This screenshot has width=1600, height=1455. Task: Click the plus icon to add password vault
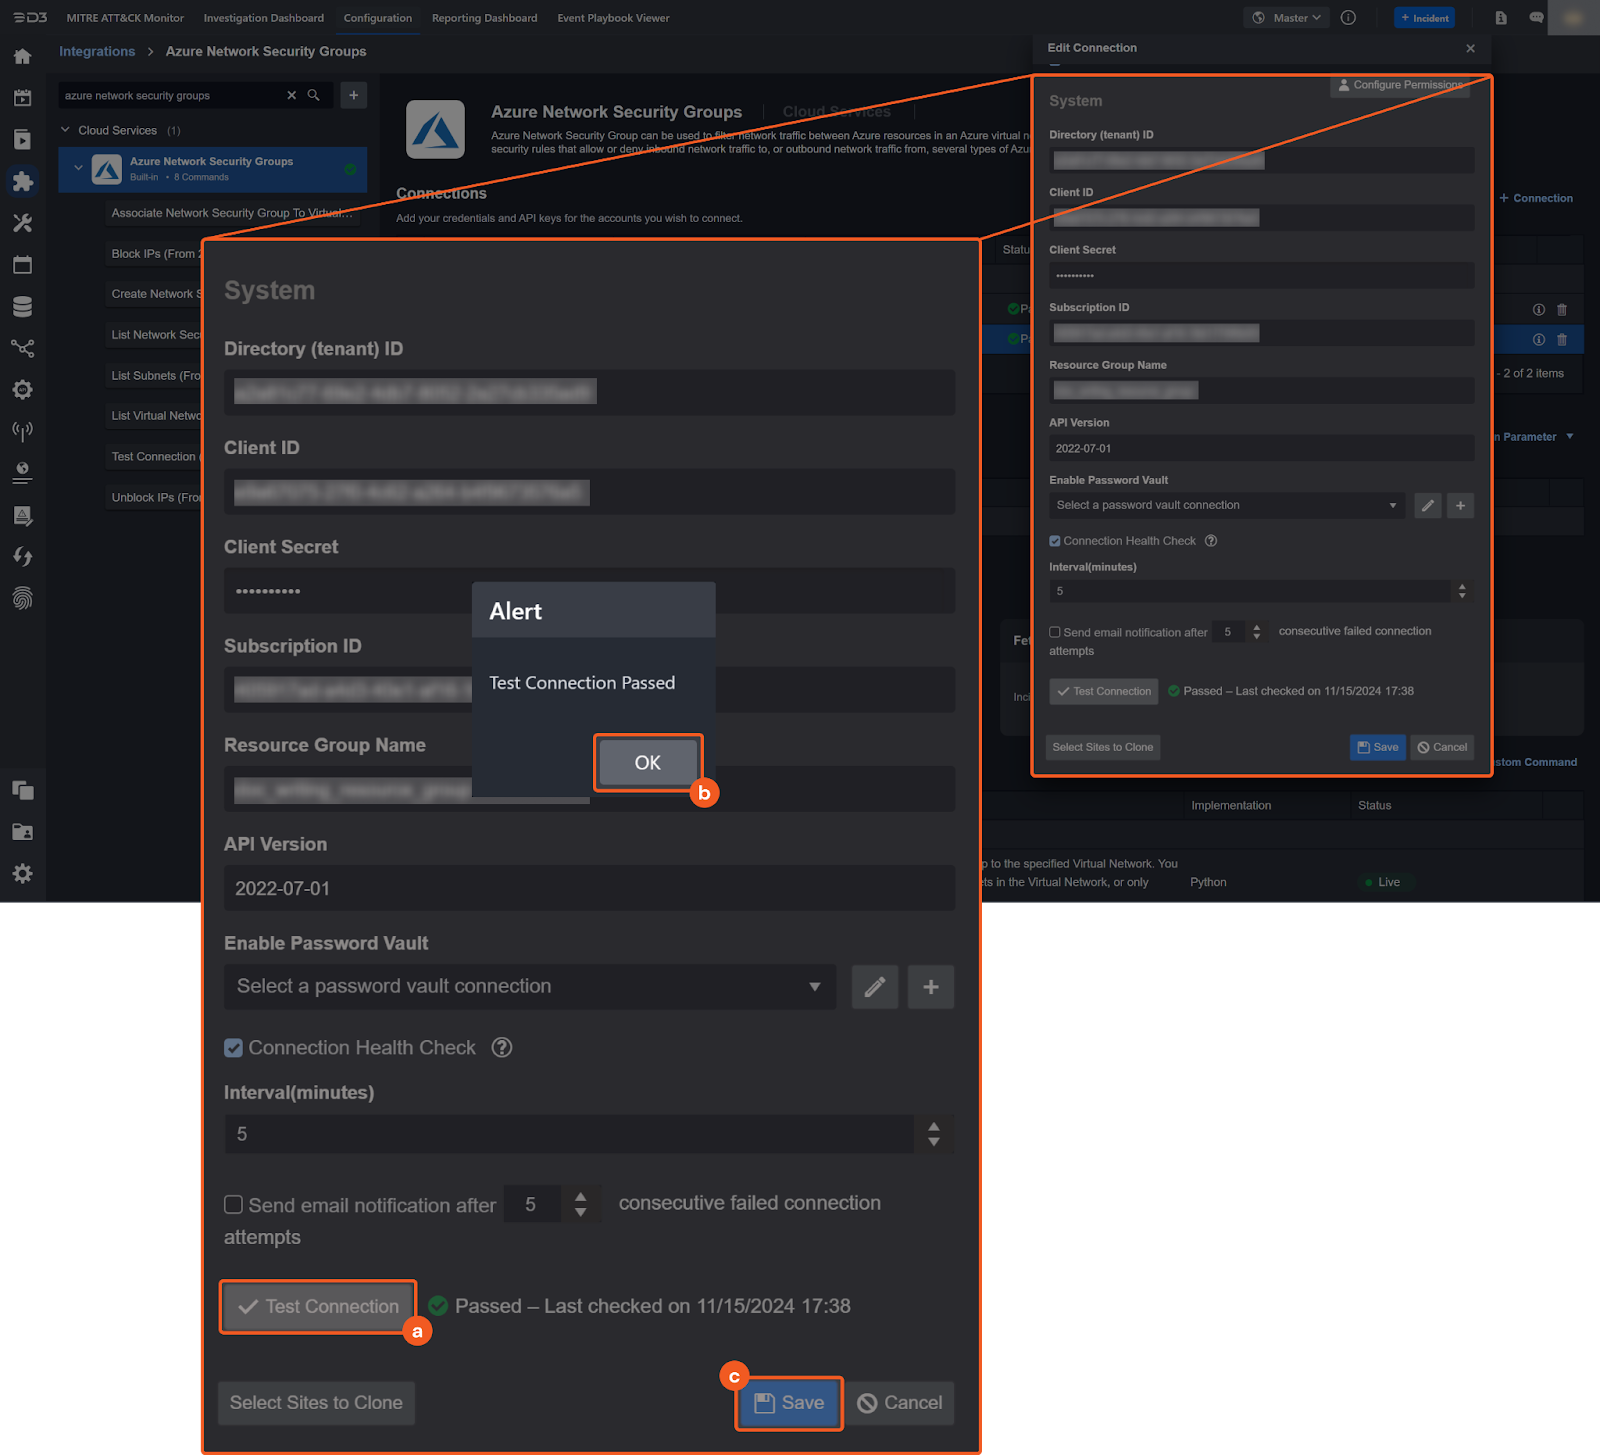[930, 987]
